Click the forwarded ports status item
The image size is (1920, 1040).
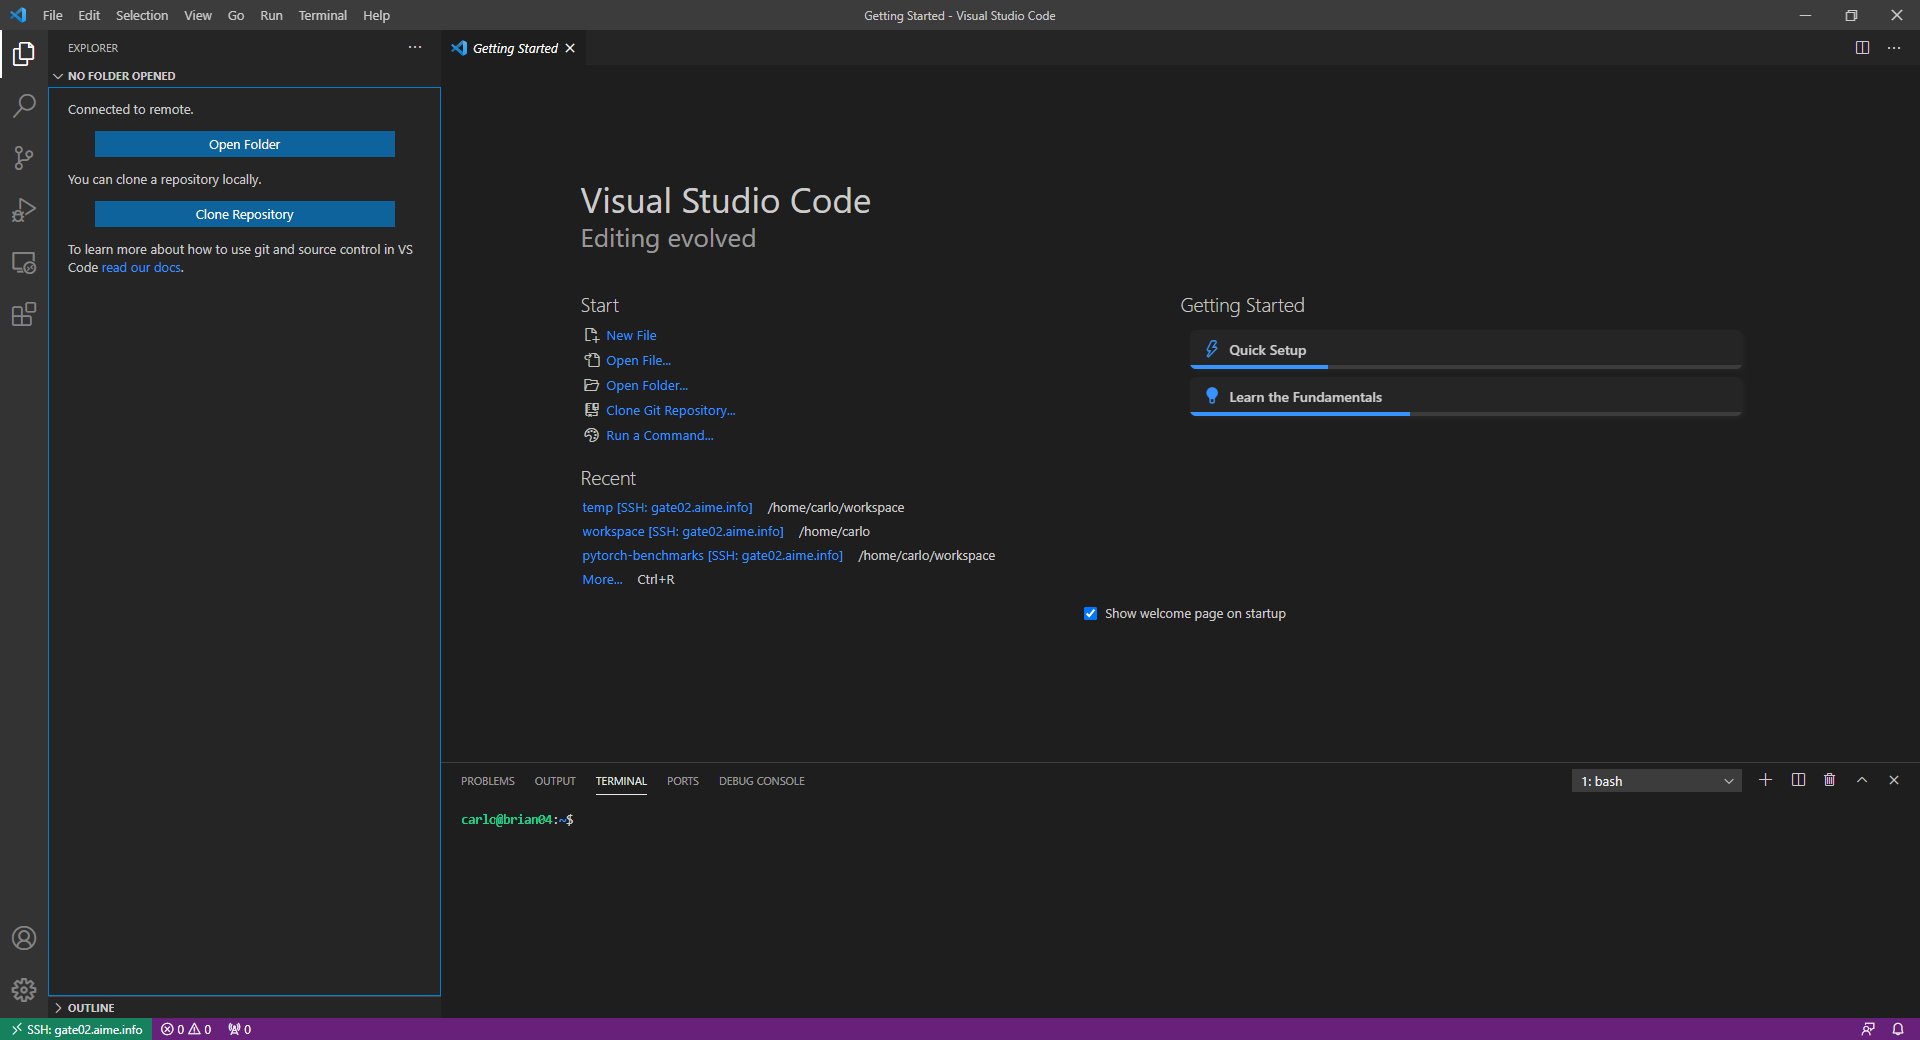[239, 1029]
